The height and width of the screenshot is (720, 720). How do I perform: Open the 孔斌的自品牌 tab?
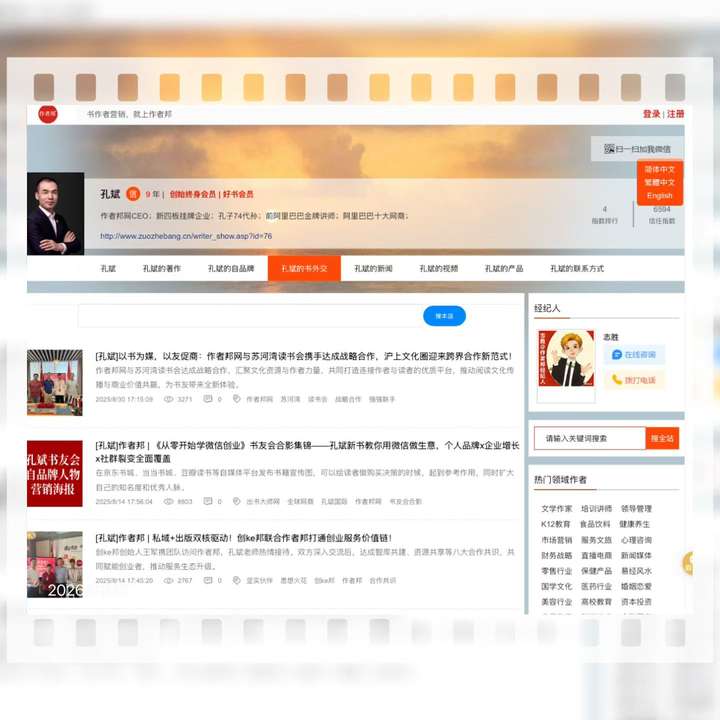pos(231,269)
